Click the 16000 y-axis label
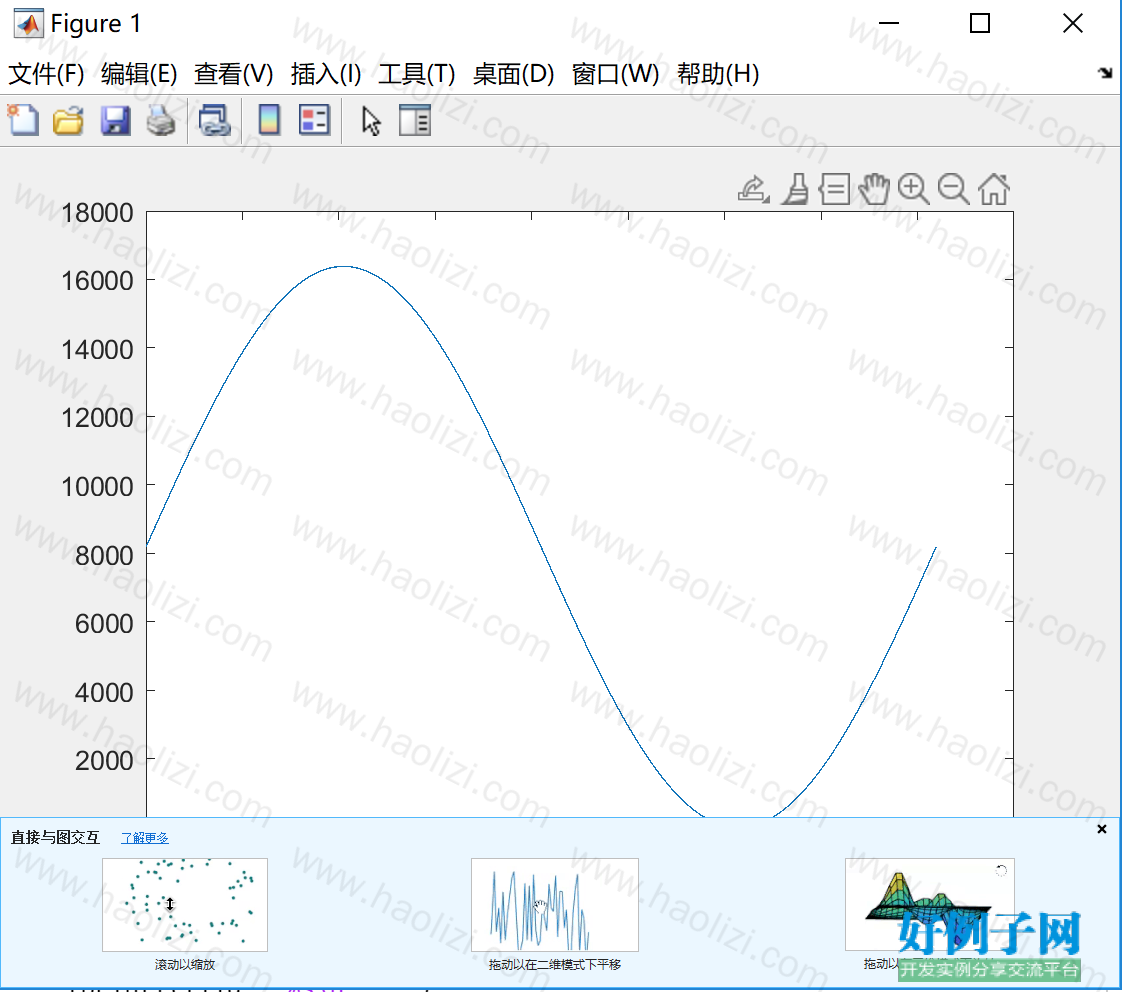 coord(97,281)
